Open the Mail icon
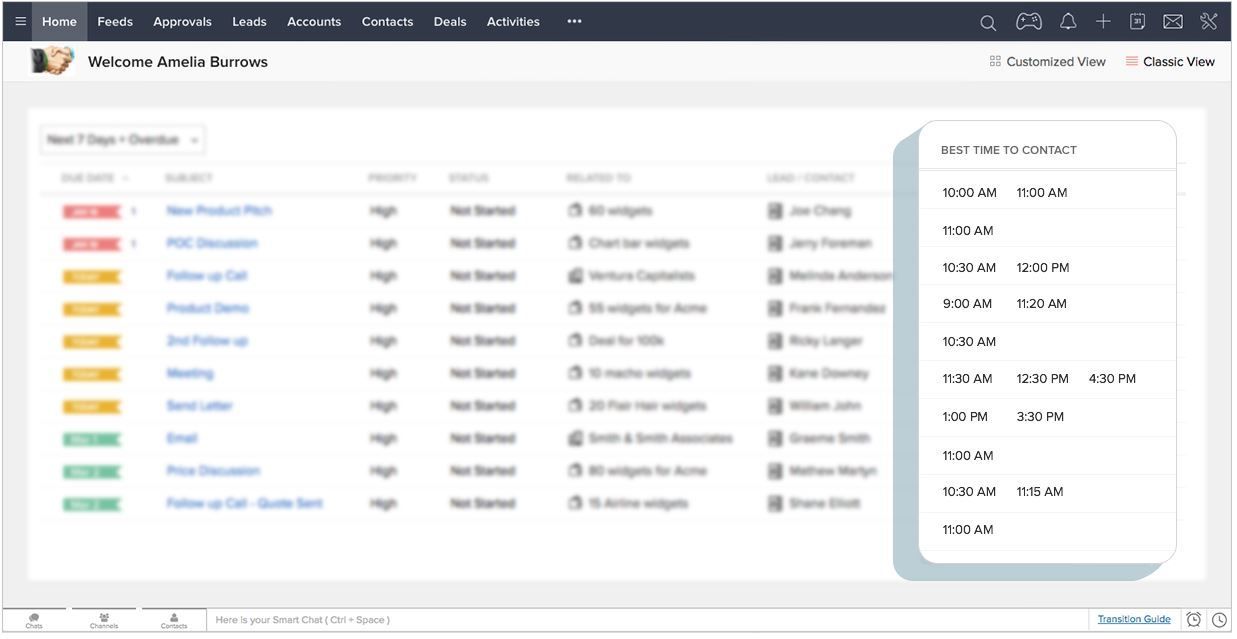The image size is (1237, 639). (x=1172, y=21)
